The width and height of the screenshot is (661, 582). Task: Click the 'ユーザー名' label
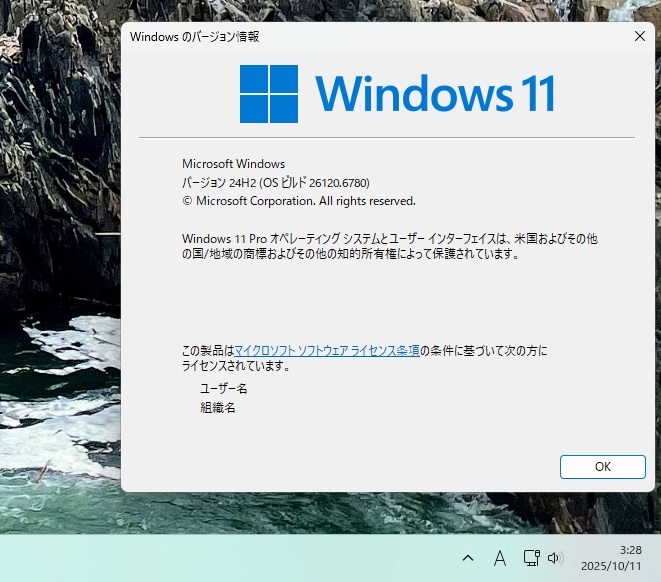(223, 388)
